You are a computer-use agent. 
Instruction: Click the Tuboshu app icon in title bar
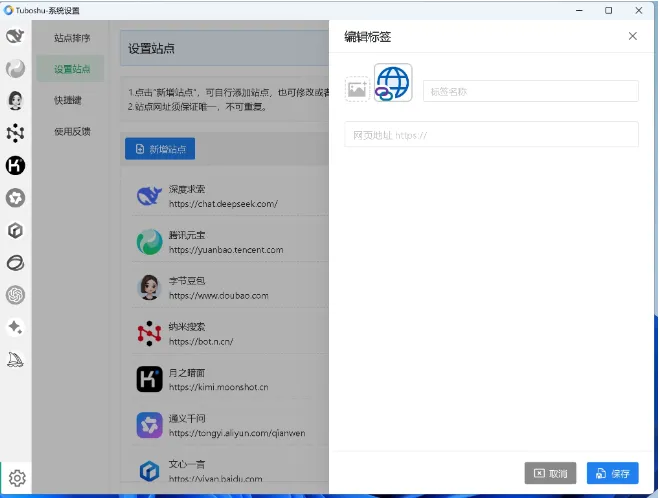coord(8,10)
